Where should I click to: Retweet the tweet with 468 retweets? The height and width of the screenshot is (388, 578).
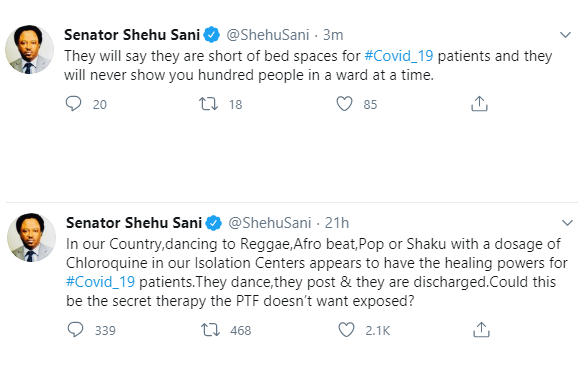click(x=210, y=330)
